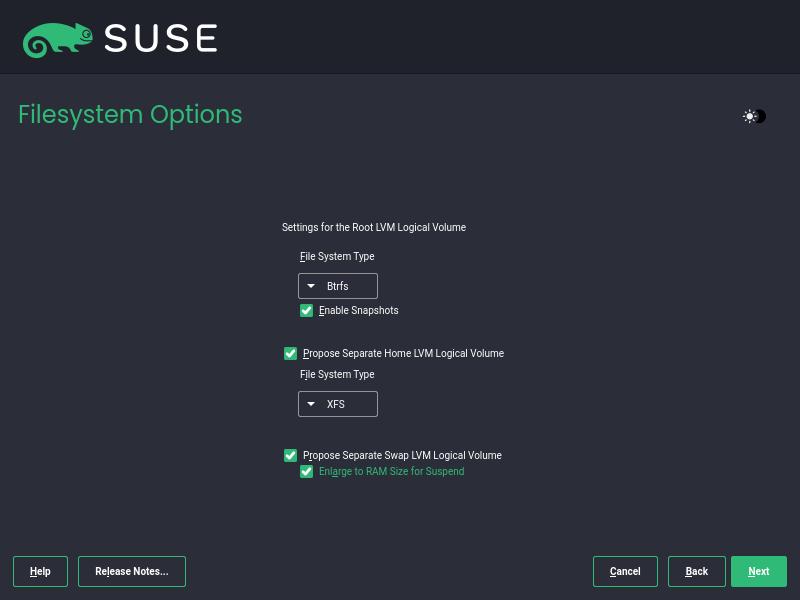Uncheck Enlarge to RAM Size for Suspend
This screenshot has height=600, width=800.
[x=306, y=471]
